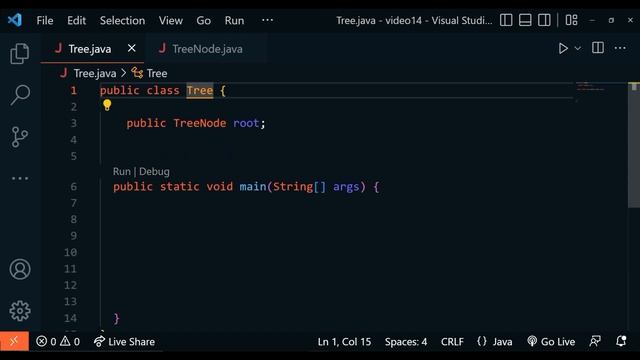Viewport: 640px width, 360px height.
Task: Open the Explorer view
Action: coord(20,53)
